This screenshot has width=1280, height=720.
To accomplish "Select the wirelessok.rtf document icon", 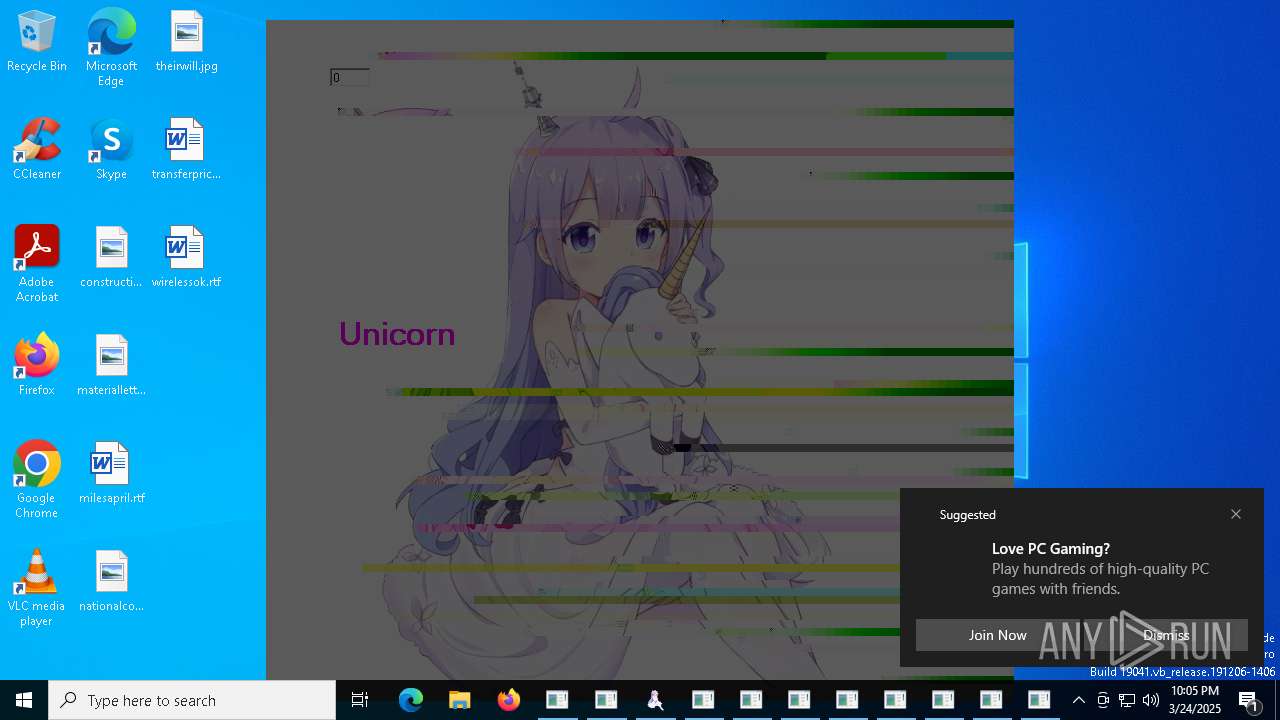I will click(186, 258).
